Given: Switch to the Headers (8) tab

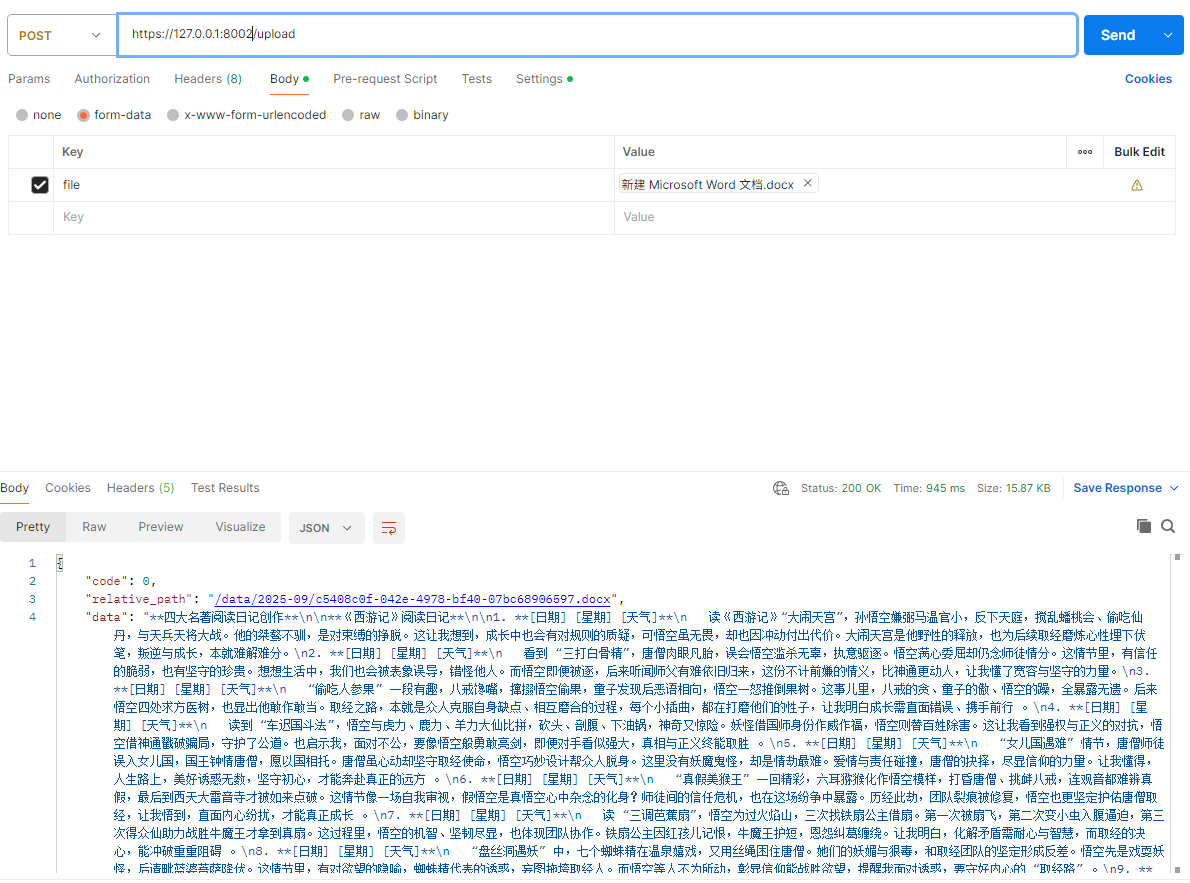Looking at the screenshot, I should 208,79.
